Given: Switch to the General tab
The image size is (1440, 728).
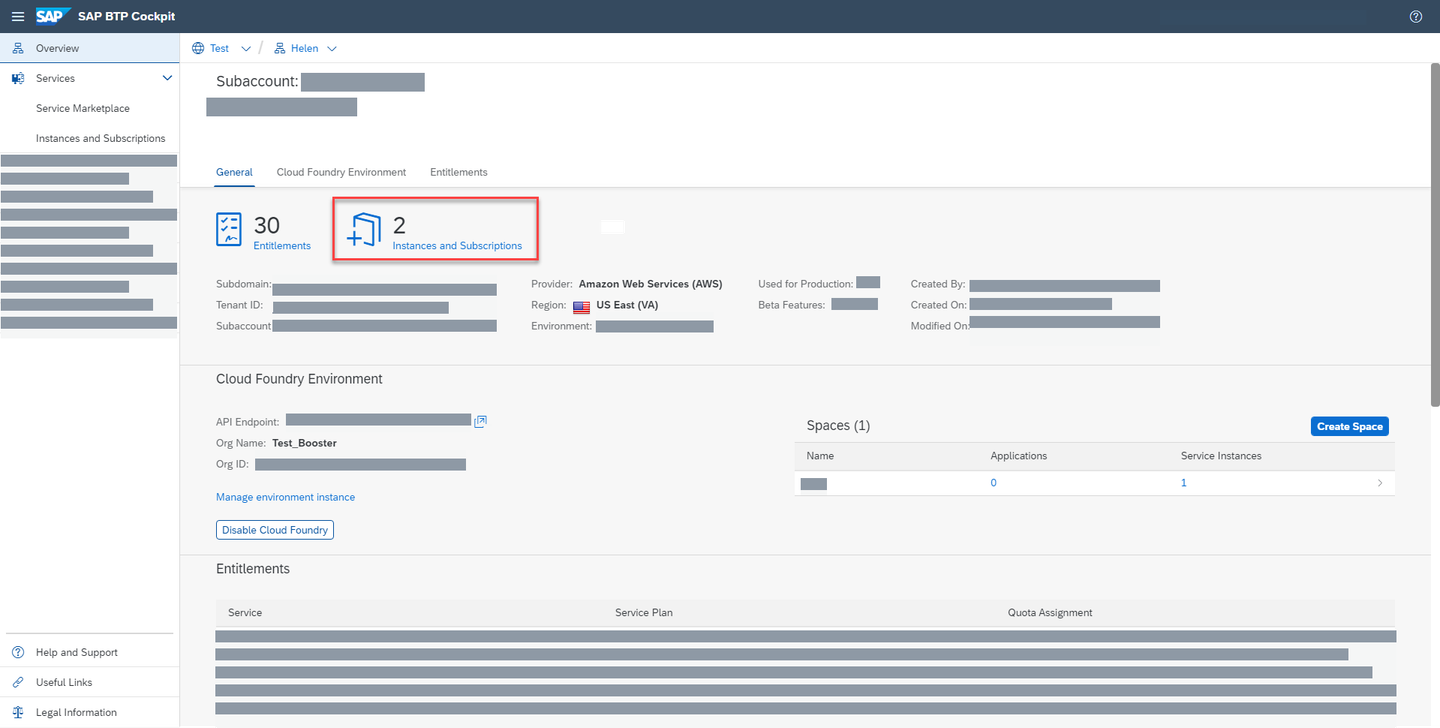Looking at the screenshot, I should point(234,172).
